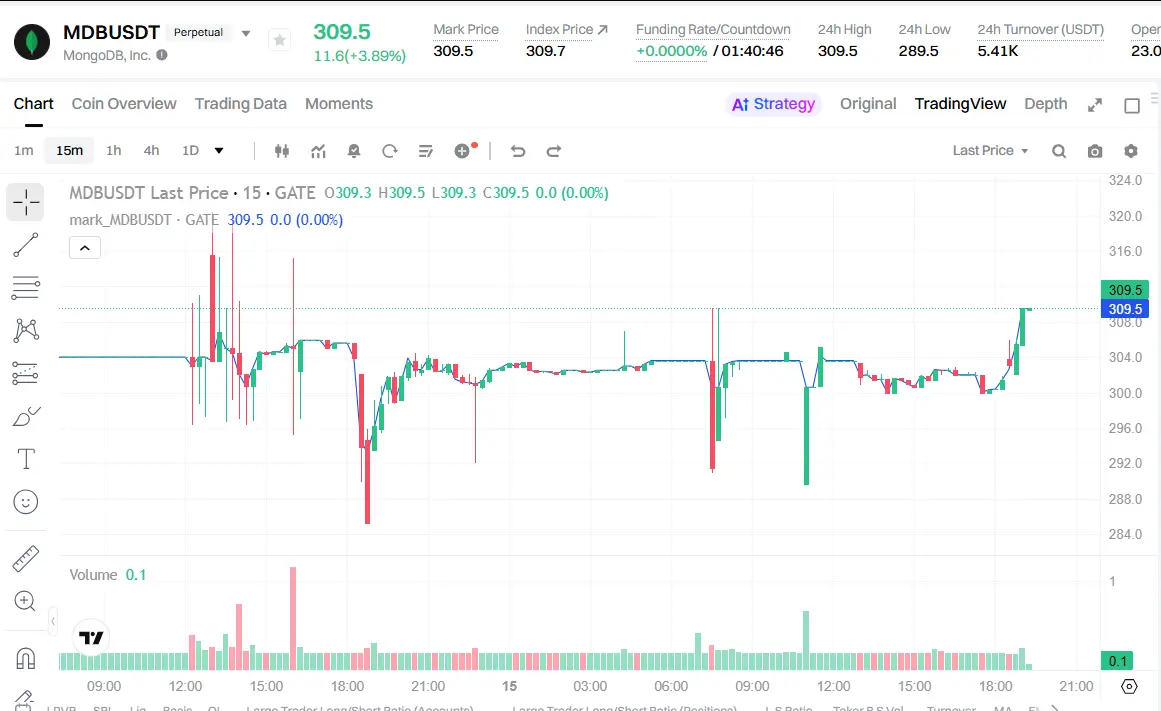Open the Last Price dropdown
The image size is (1161, 711).
(x=991, y=150)
